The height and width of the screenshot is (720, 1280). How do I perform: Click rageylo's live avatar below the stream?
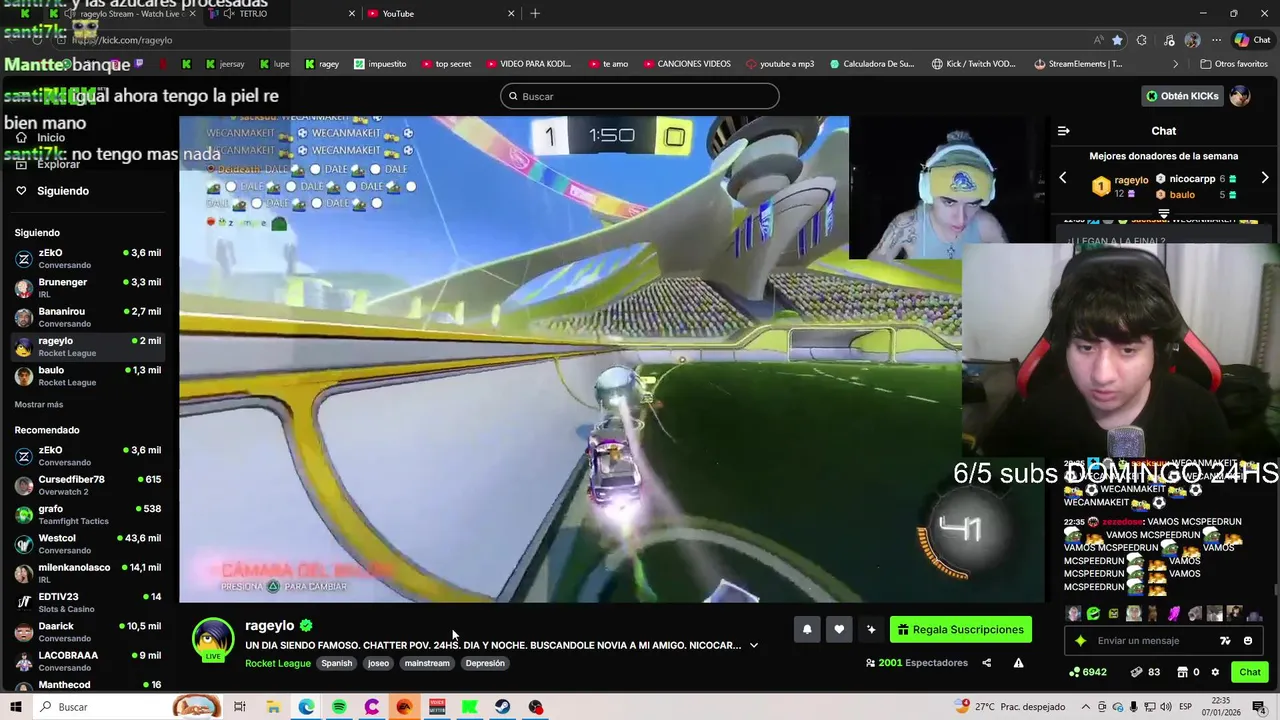click(x=213, y=640)
